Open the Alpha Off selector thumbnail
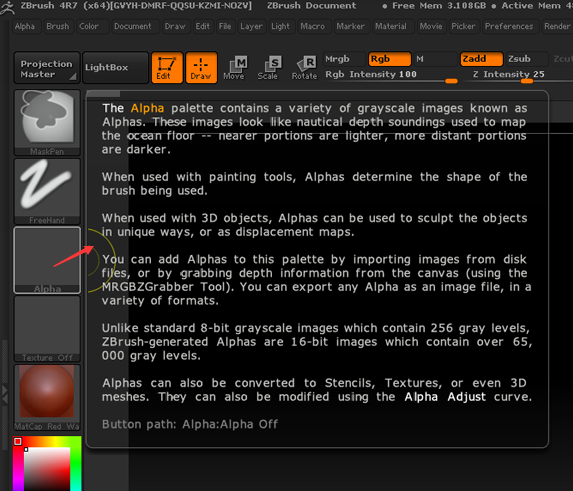This screenshot has height=491, width=573. tap(47, 260)
